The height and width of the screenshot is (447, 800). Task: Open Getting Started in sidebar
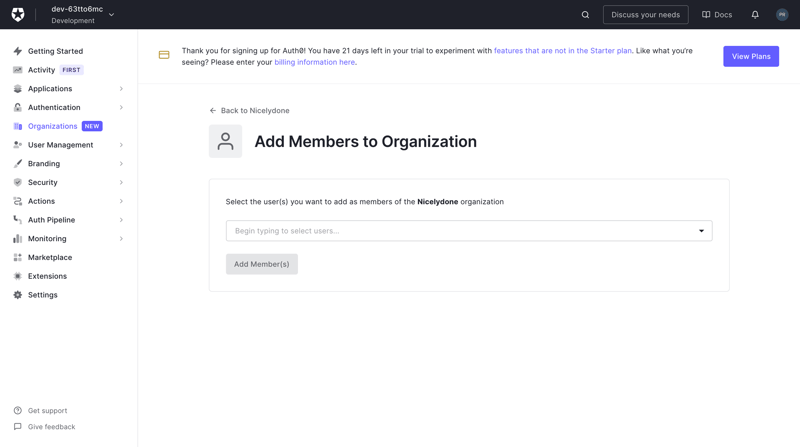tap(55, 51)
